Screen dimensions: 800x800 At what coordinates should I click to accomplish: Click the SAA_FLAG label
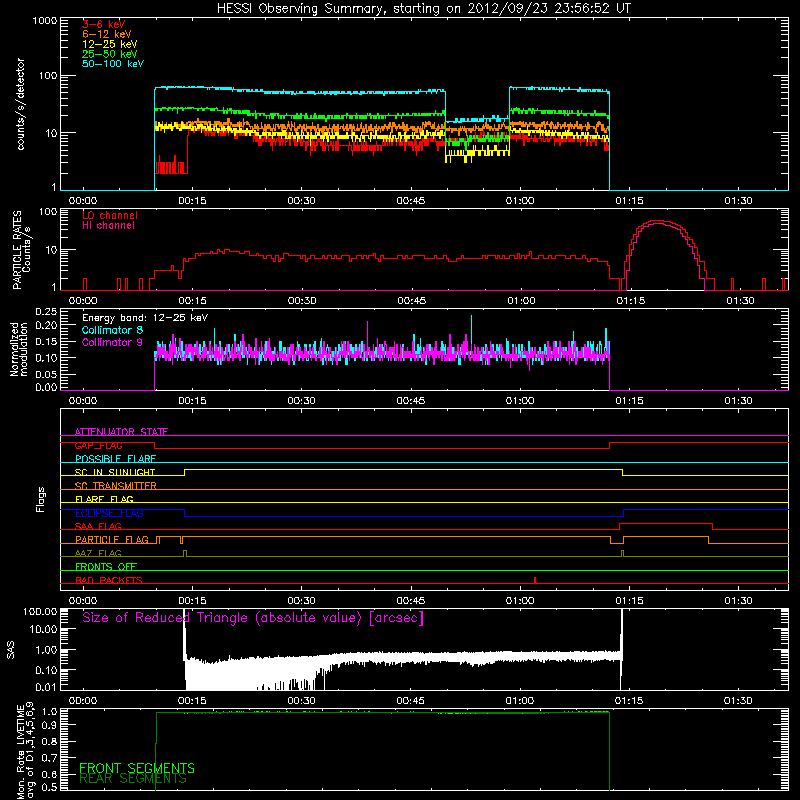(98, 526)
